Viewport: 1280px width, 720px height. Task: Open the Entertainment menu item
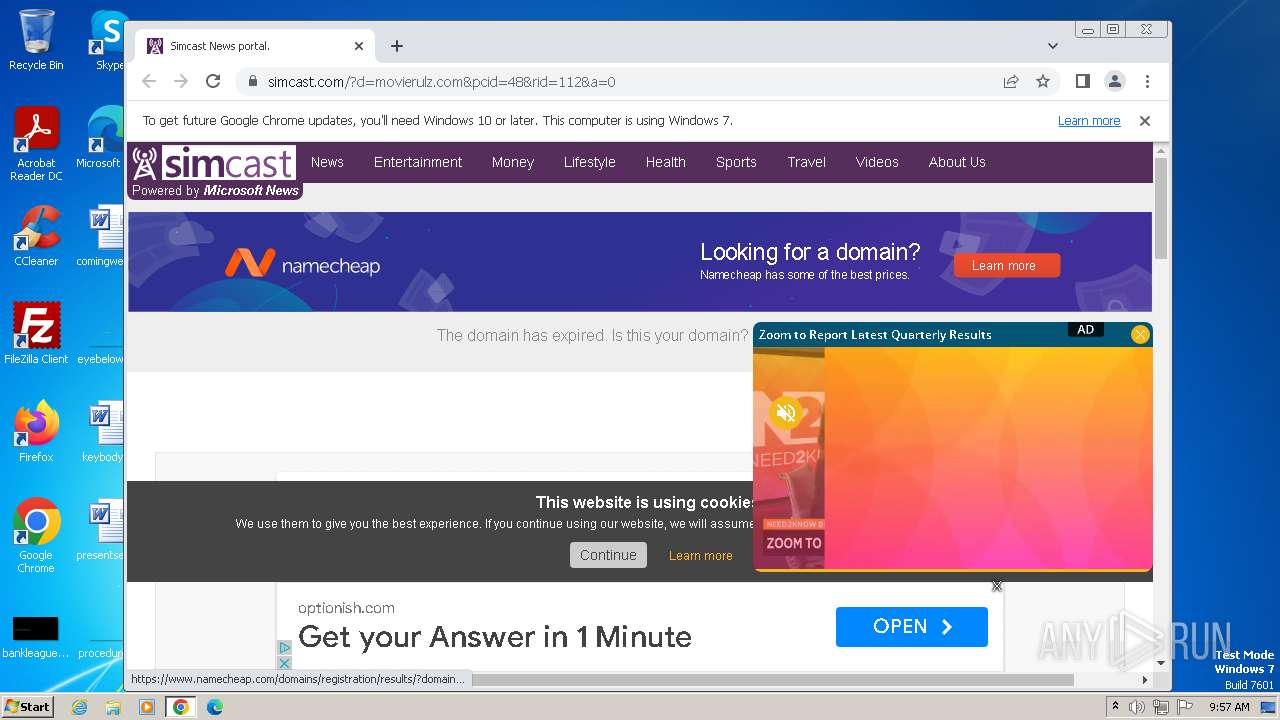[x=418, y=162]
